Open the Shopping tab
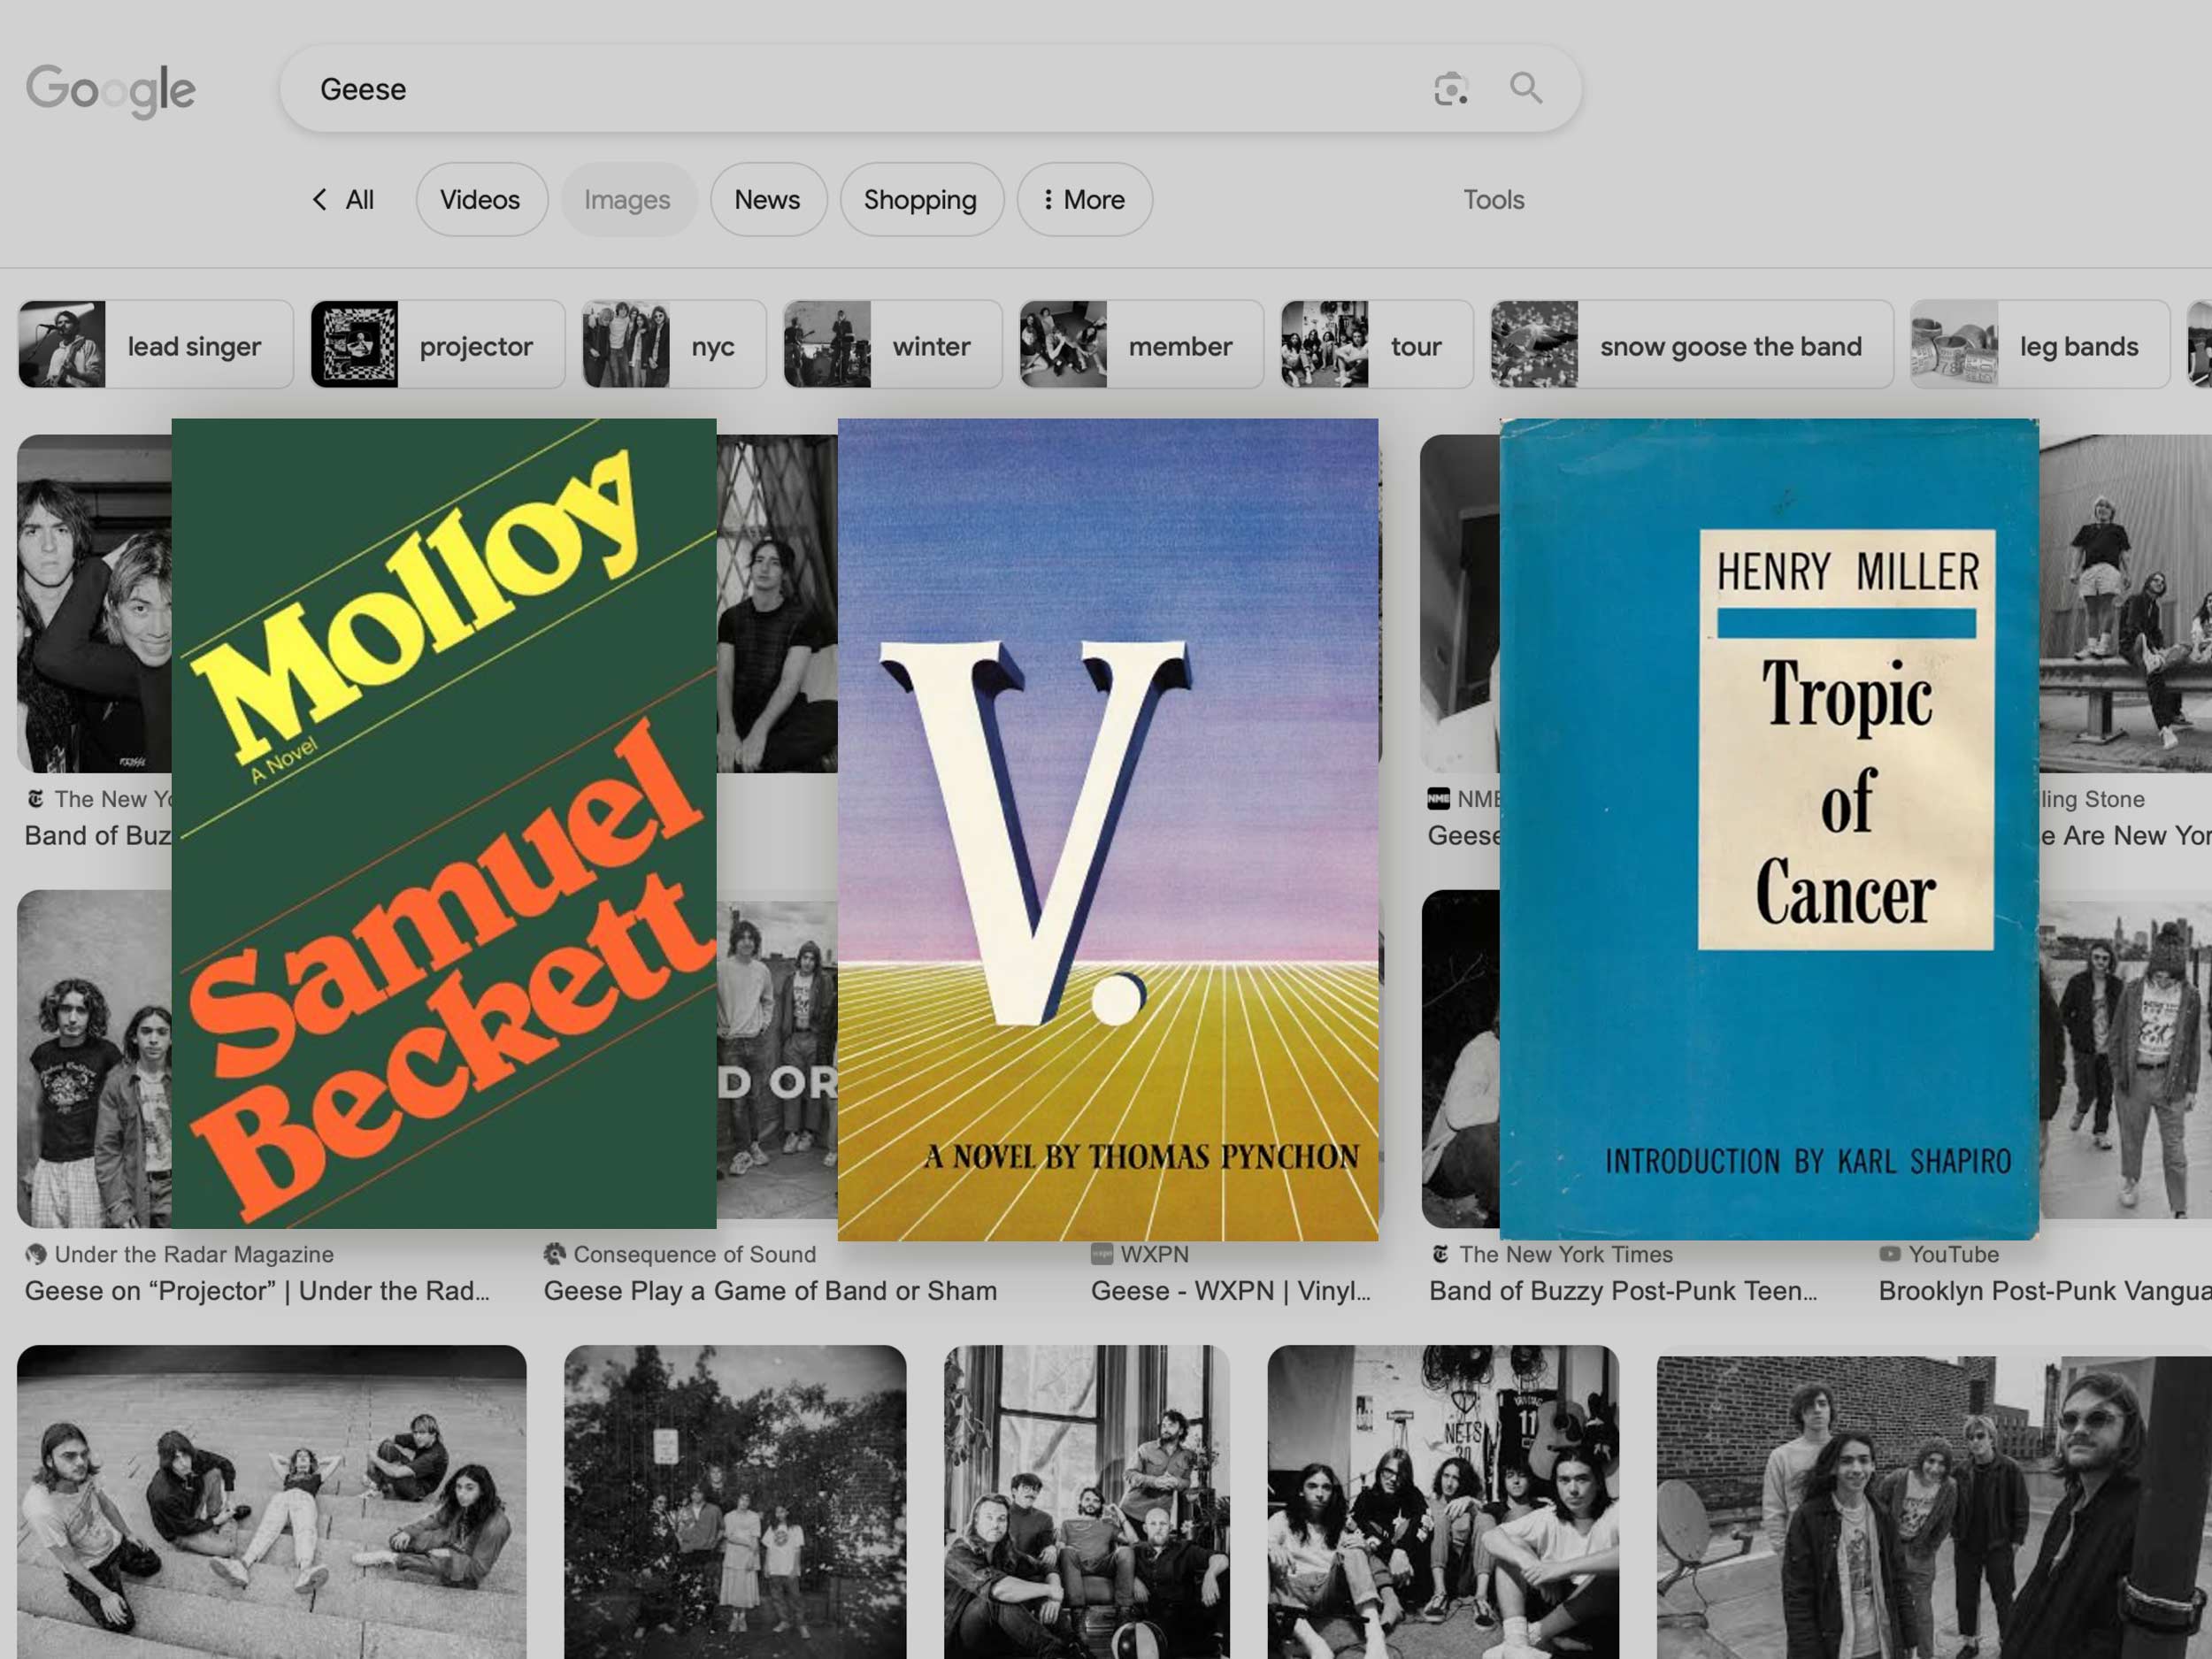The height and width of the screenshot is (1659, 2212). (x=921, y=200)
